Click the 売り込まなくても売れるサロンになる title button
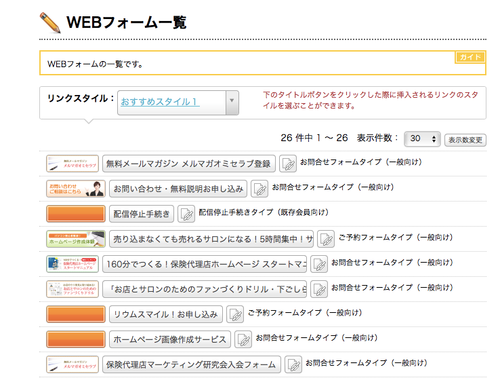Screen dimensions: 500x378 pyautogui.click(x=212, y=239)
